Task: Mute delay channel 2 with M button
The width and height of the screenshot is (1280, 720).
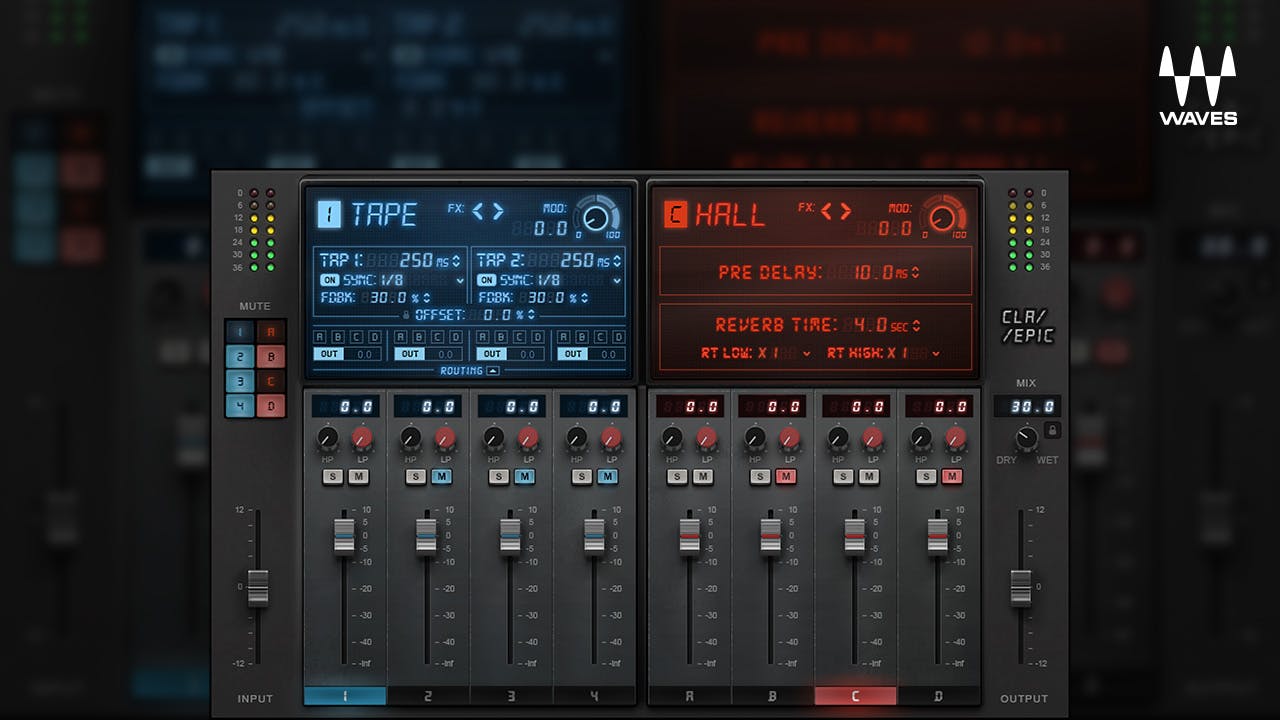Action: pyautogui.click(x=441, y=477)
